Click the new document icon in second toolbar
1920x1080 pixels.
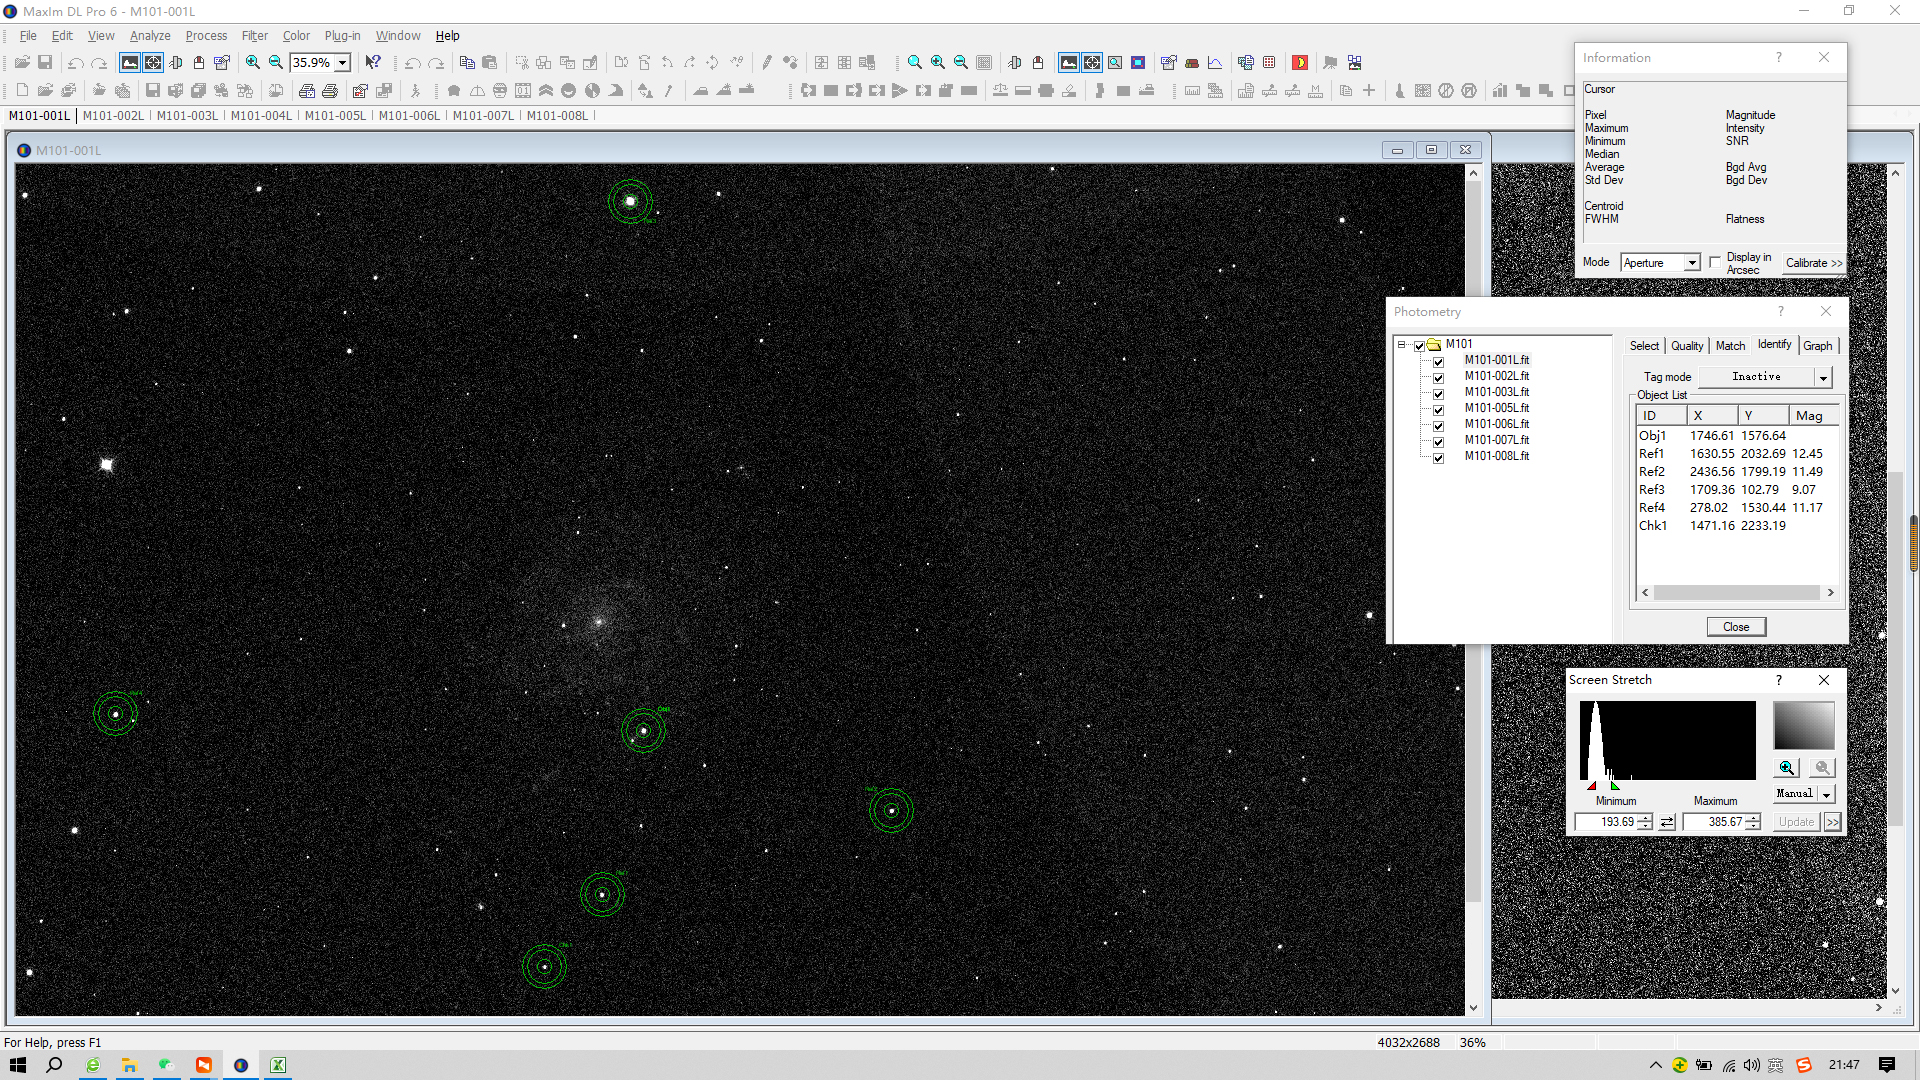coord(22,90)
